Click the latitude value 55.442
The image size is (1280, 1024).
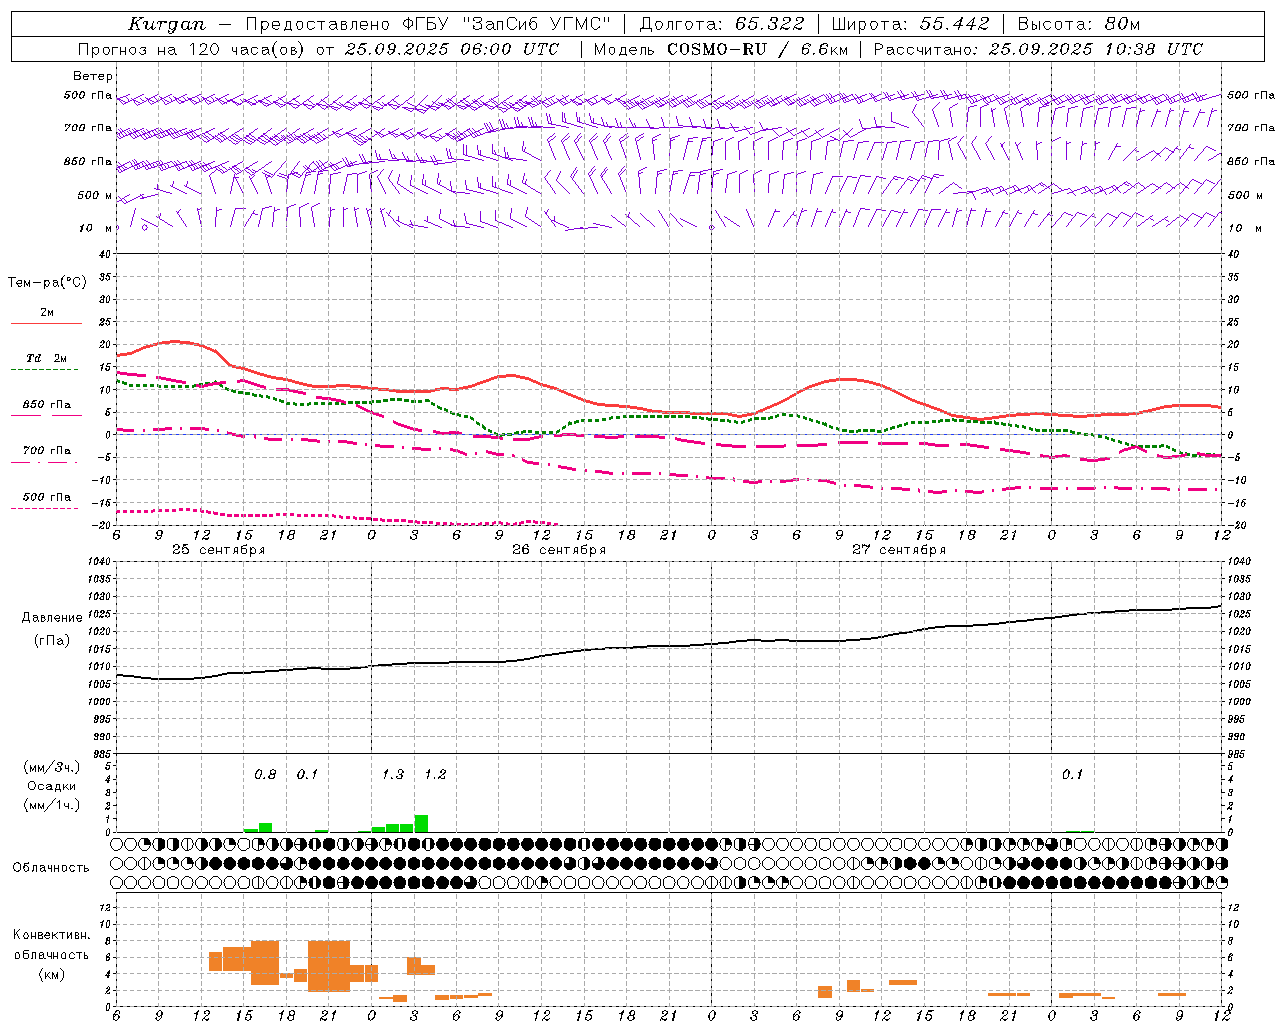coord(955,24)
